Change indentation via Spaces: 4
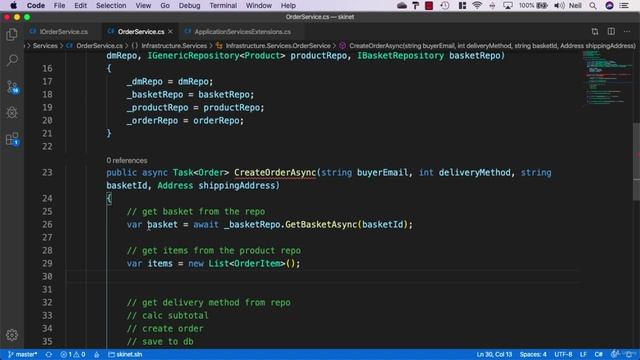 (533, 354)
